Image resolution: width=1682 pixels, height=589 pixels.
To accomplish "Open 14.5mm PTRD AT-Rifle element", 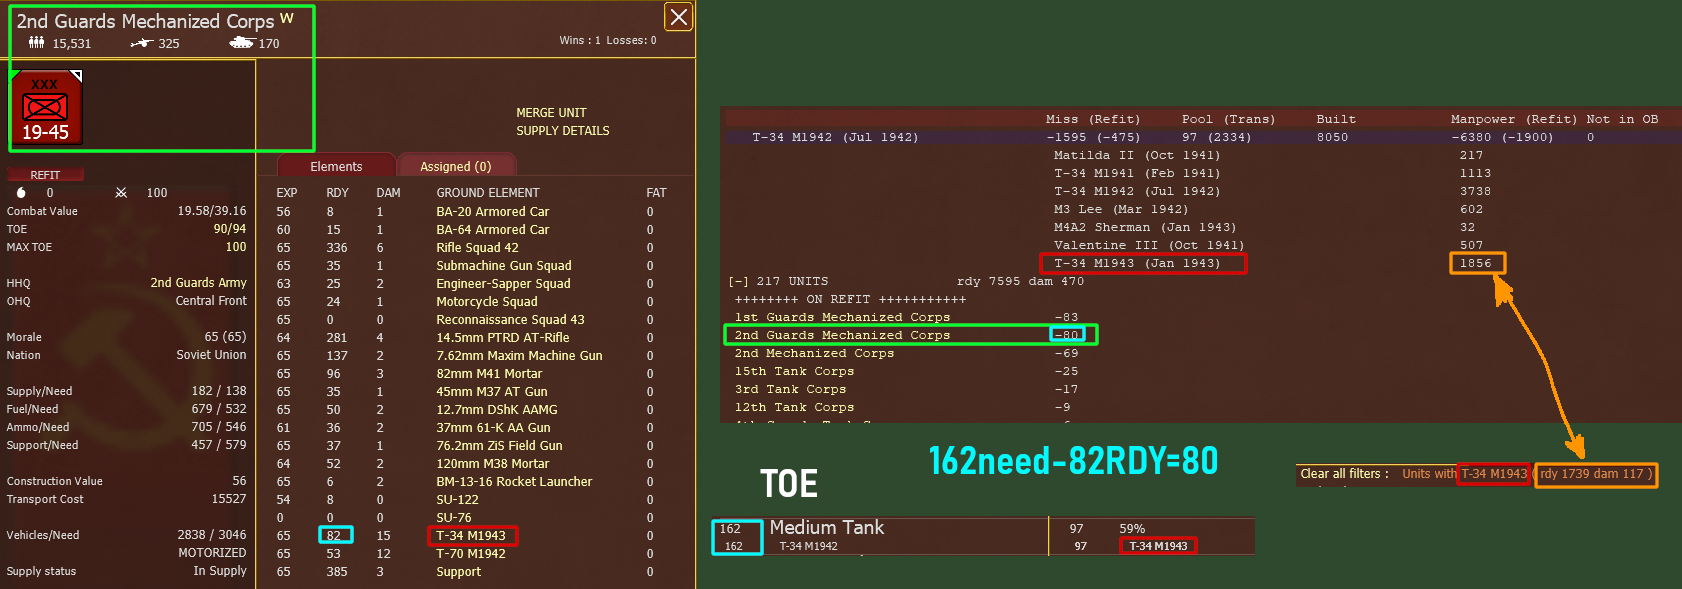I will point(502,338).
